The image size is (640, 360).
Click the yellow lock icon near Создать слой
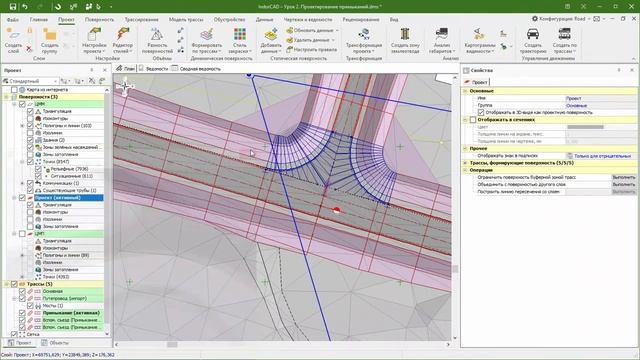coord(29,31)
